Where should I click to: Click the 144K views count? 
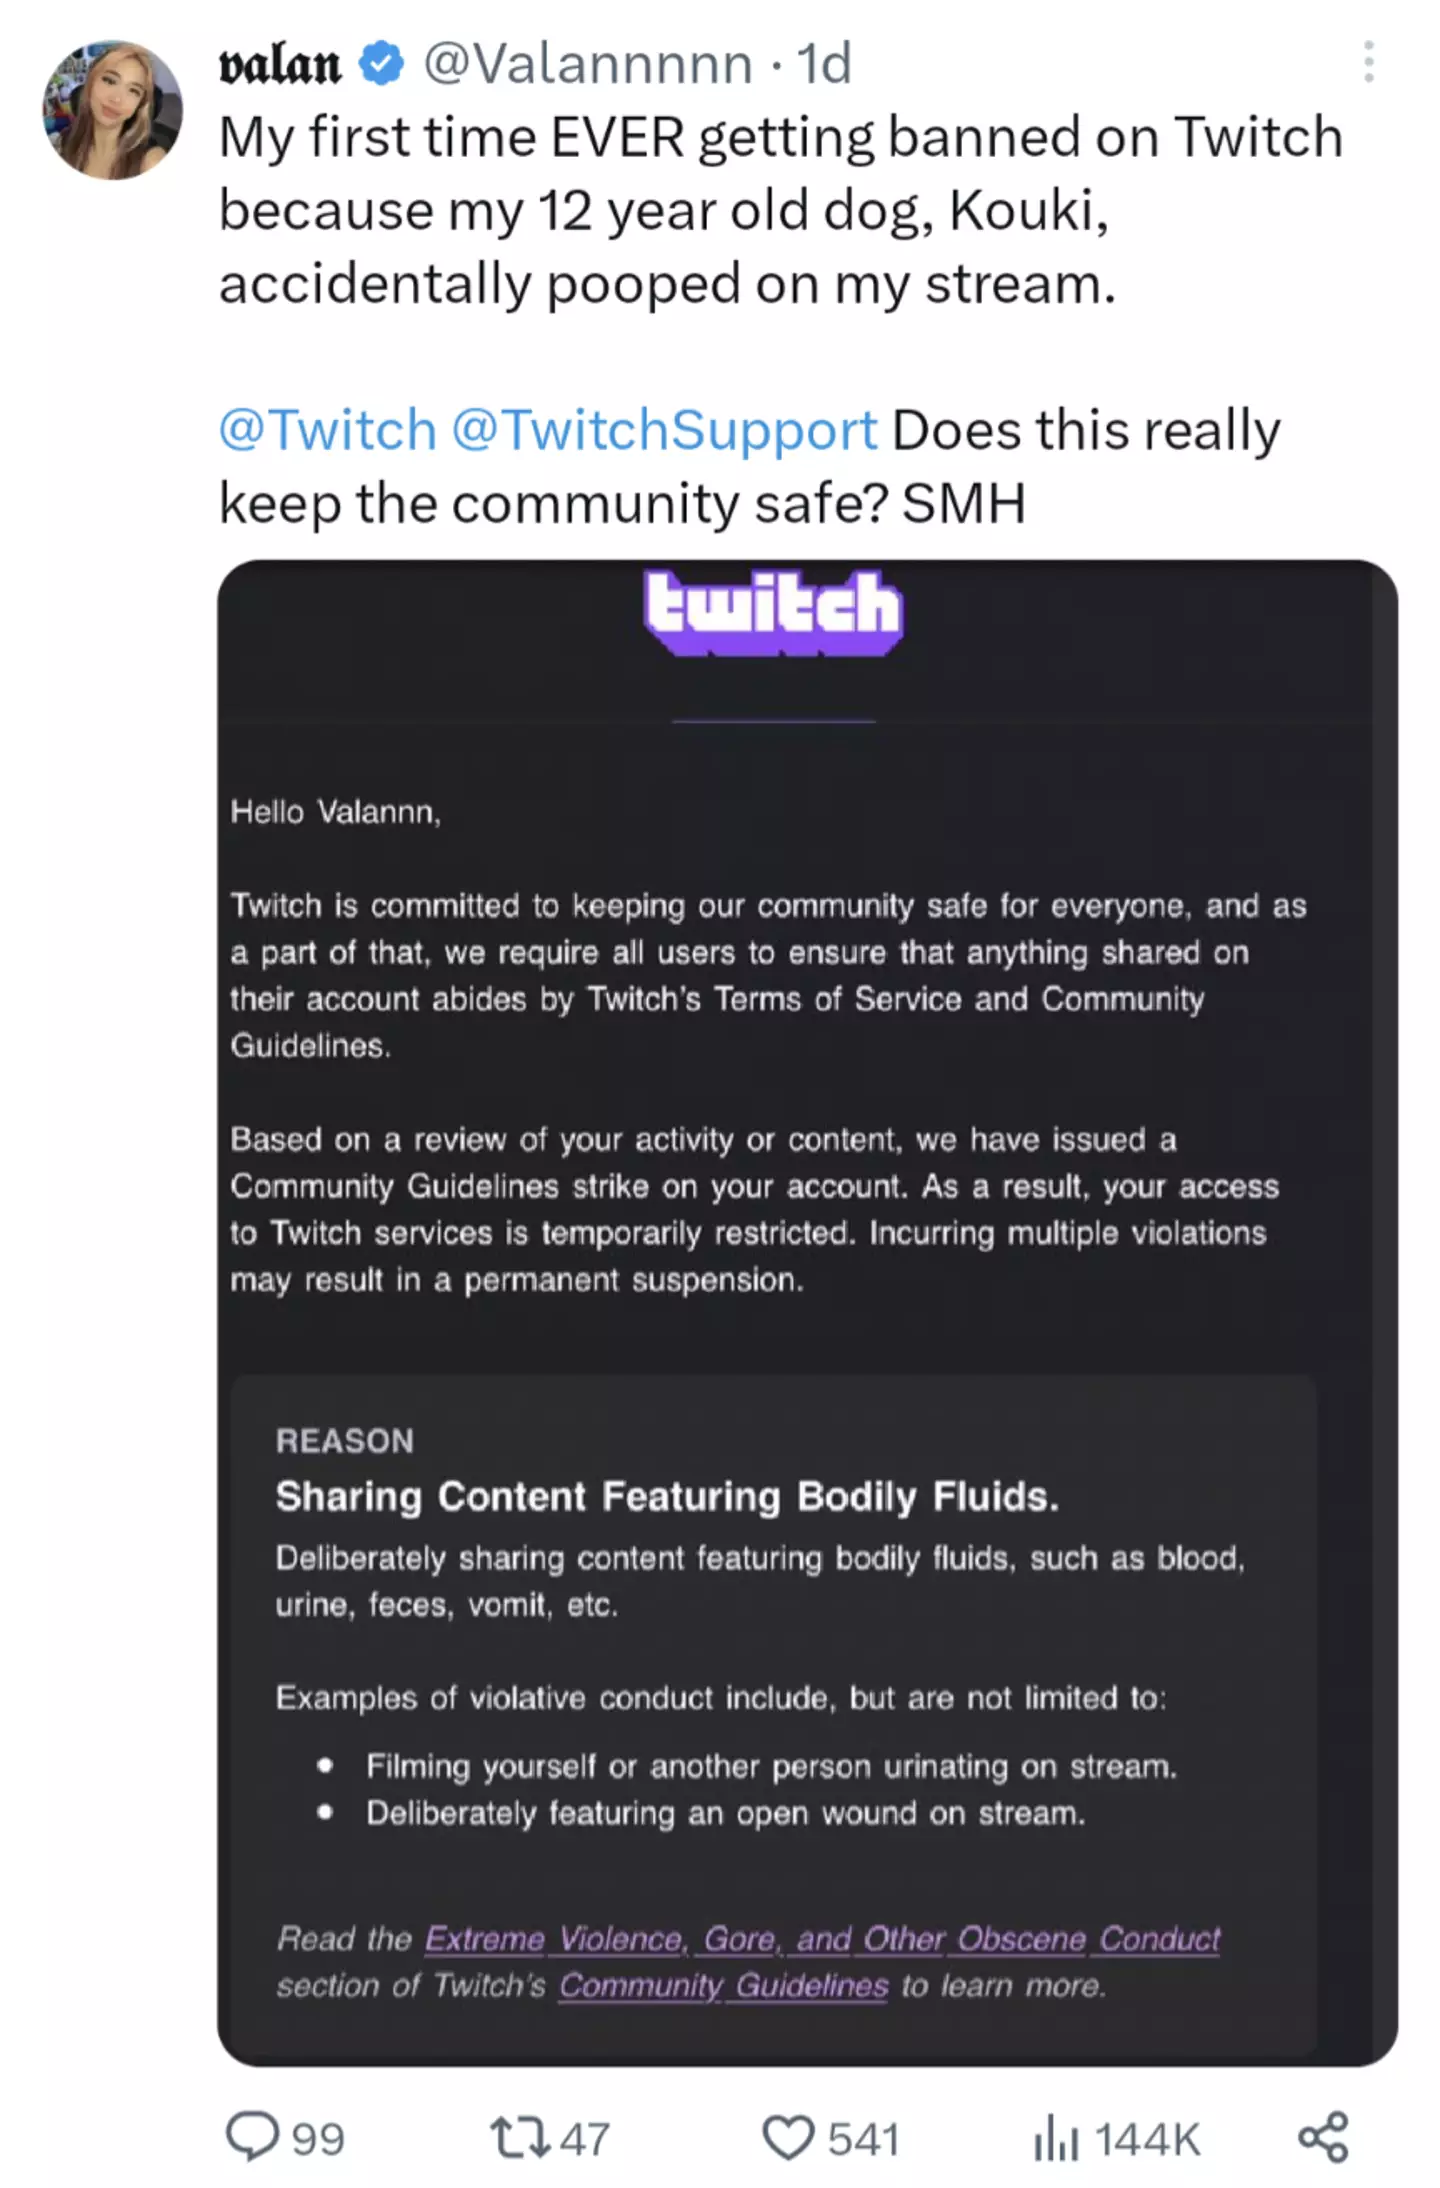(1147, 2139)
